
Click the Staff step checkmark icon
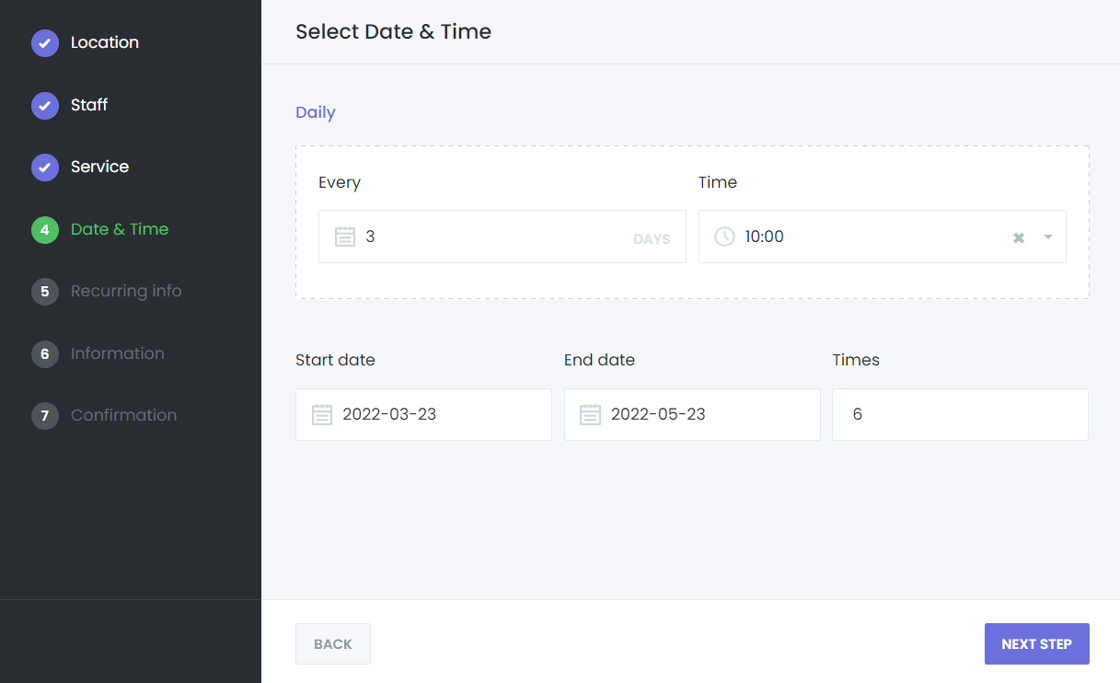click(x=45, y=105)
